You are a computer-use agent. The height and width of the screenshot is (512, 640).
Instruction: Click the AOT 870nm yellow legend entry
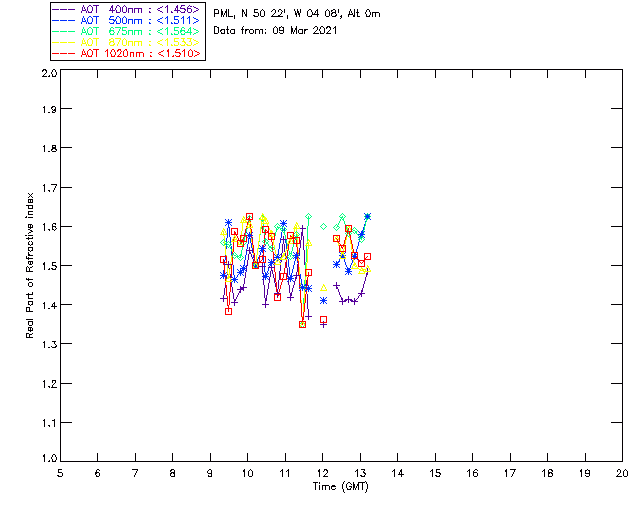[127, 42]
